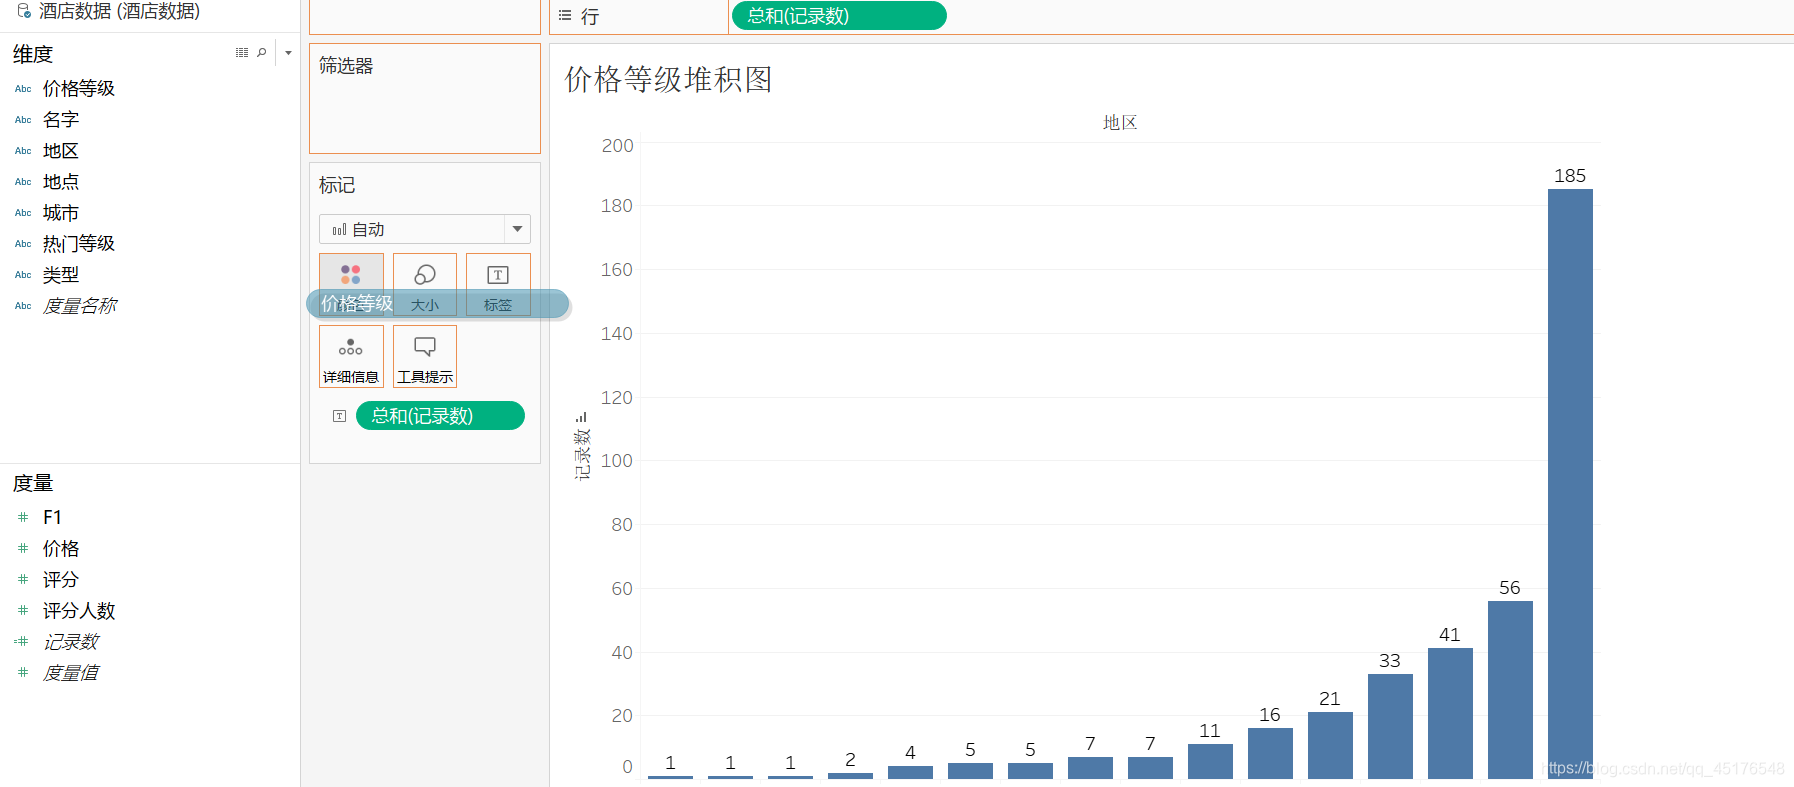Select the 类型 dimension field
Viewport: 1794px width, 787px height.
[x=61, y=274]
